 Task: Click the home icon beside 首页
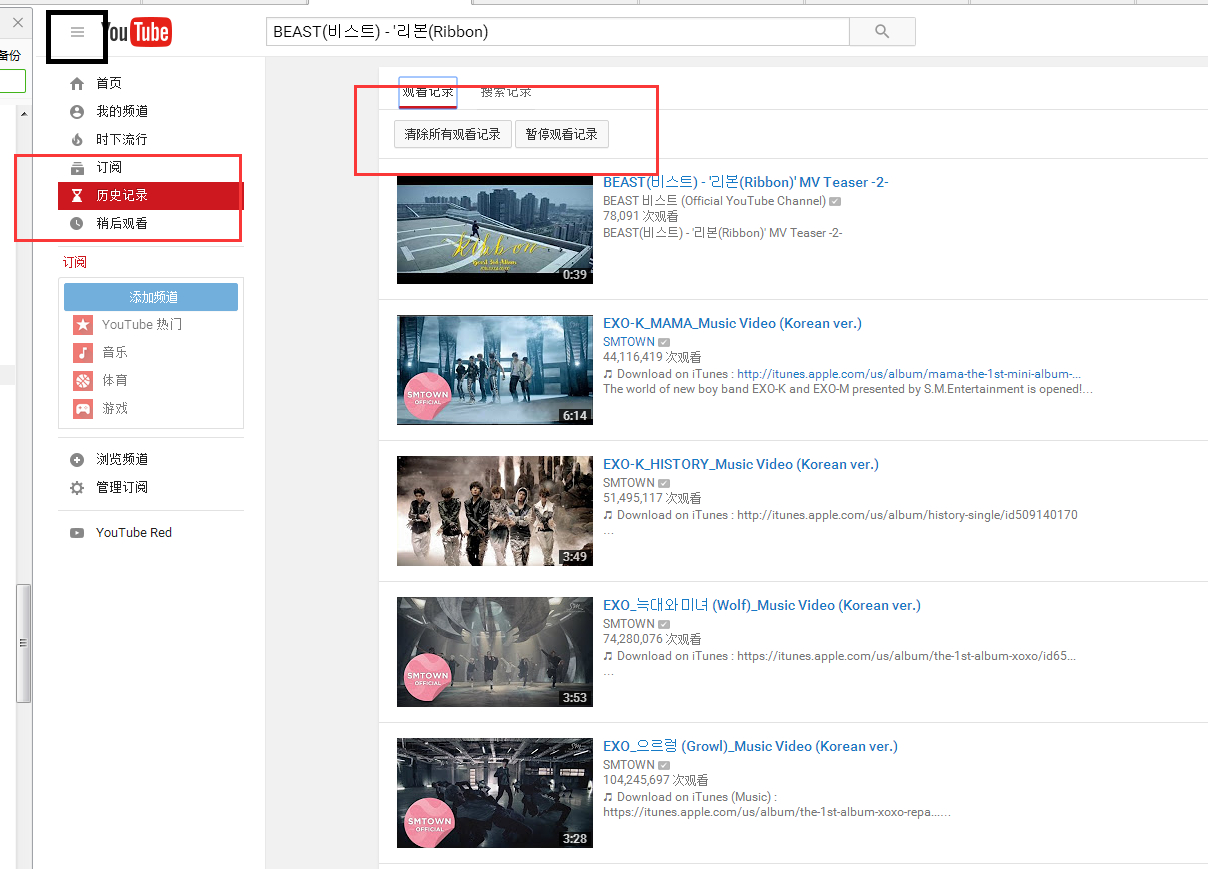pyautogui.click(x=77, y=84)
